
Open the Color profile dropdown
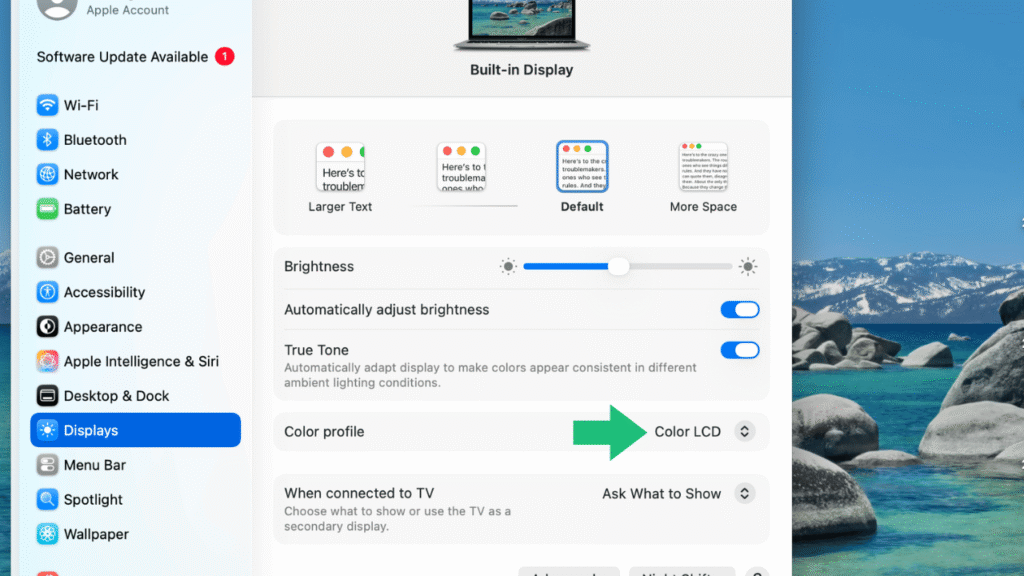[744, 432]
